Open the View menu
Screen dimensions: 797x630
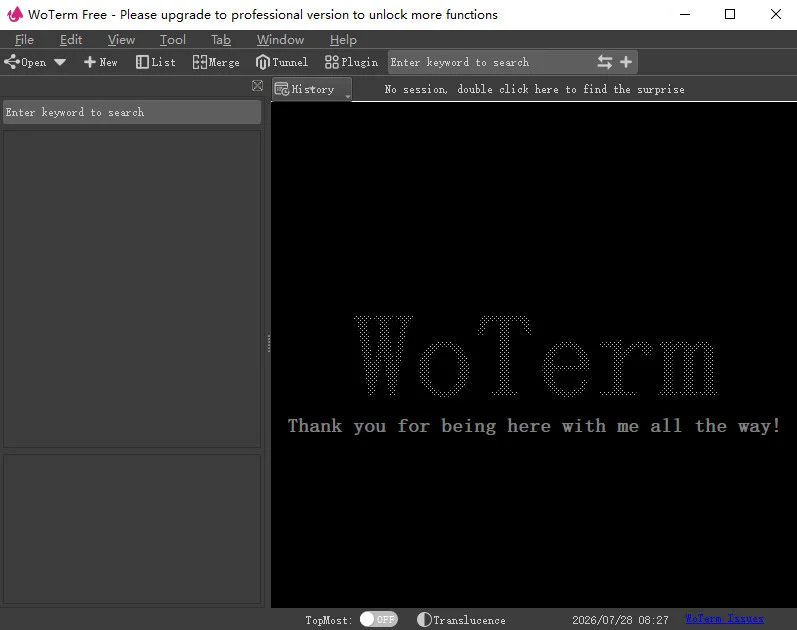[121, 40]
